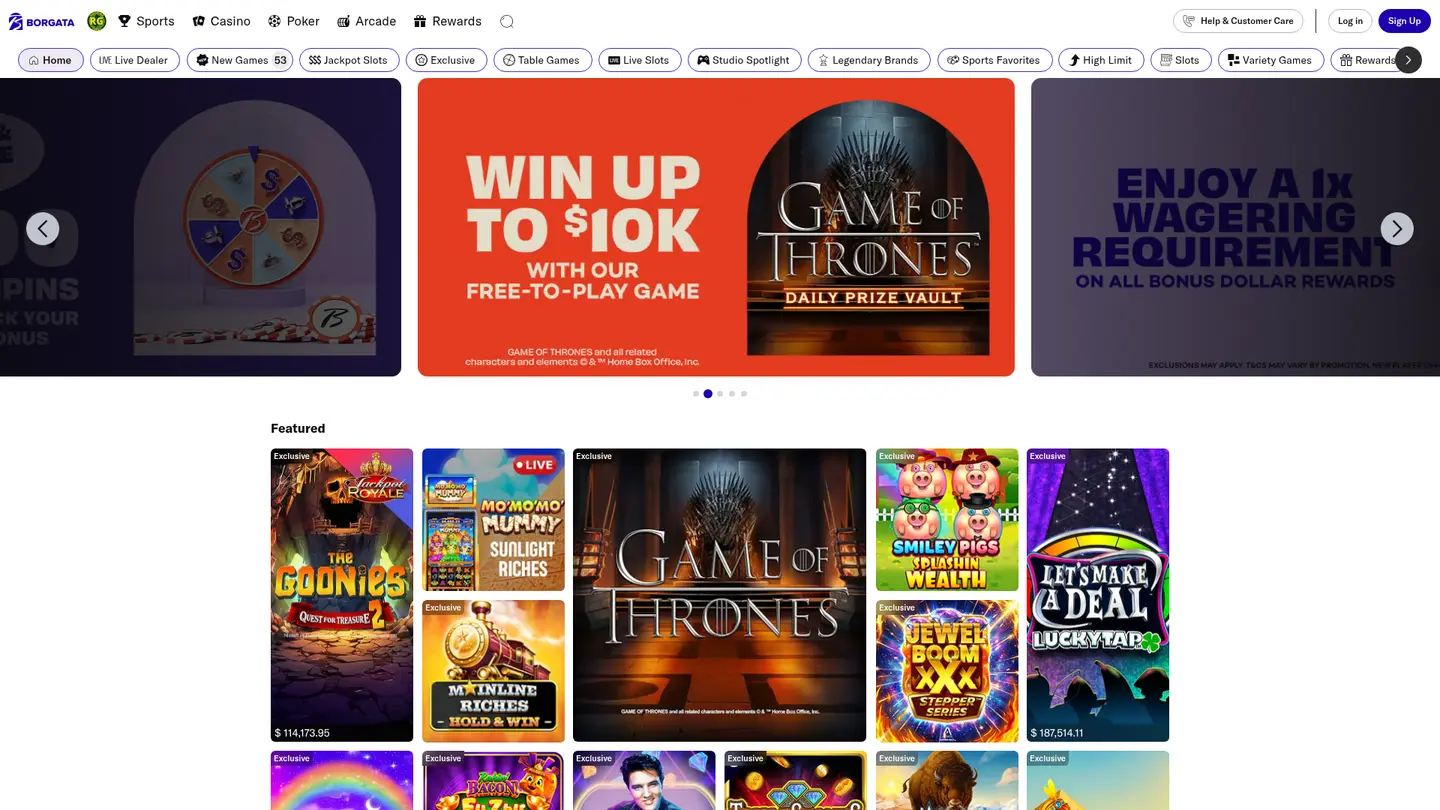
Task: Select the Home category chip
Action: coord(51,60)
